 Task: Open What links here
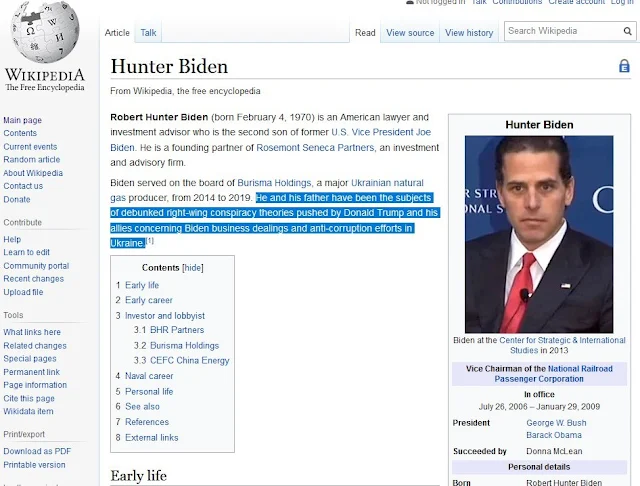click(x=32, y=332)
